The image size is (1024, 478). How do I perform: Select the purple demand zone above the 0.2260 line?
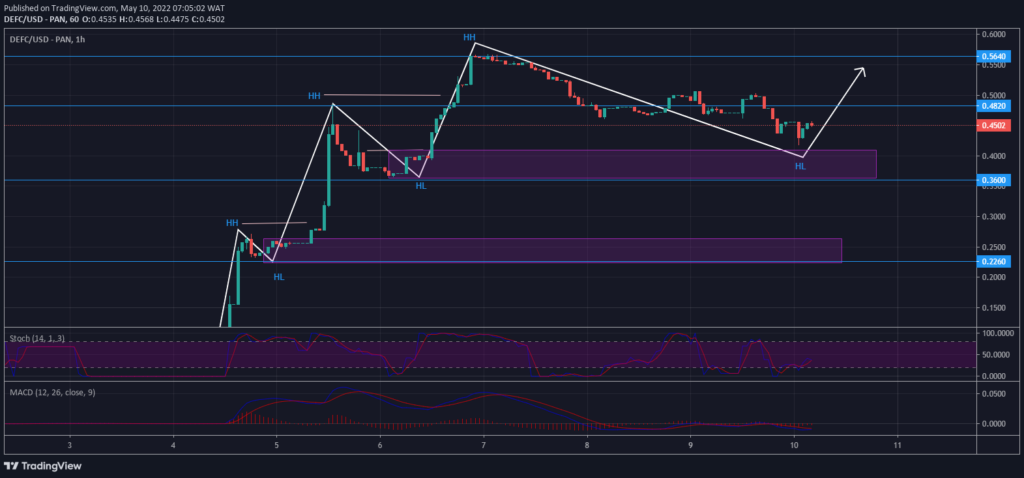point(552,251)
